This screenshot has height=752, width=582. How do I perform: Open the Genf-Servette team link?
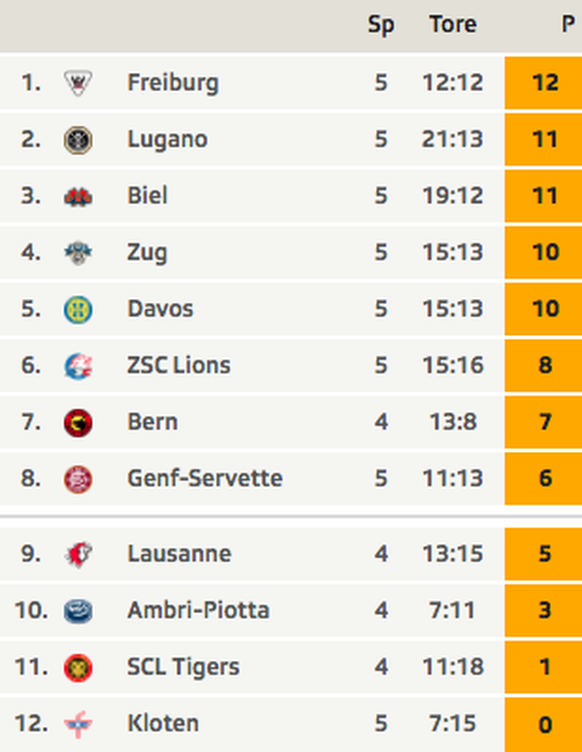coord(205,478)
